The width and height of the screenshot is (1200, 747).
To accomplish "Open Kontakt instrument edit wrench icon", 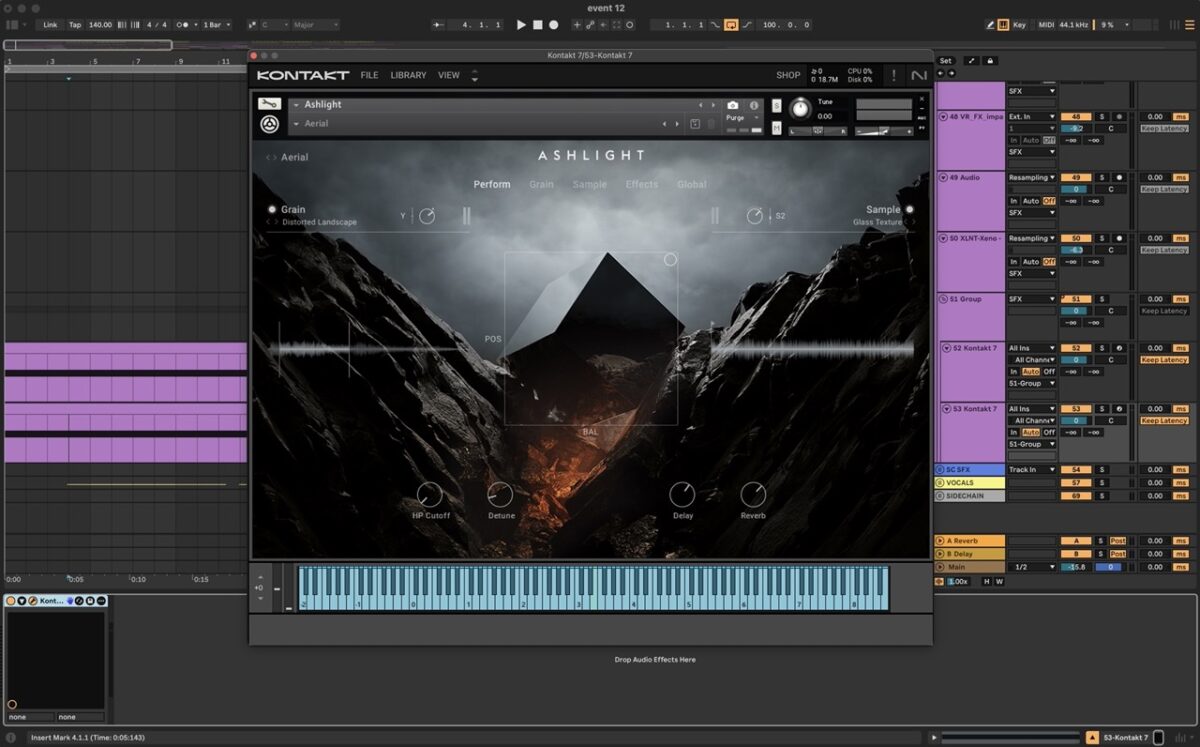I will (268, 104).
